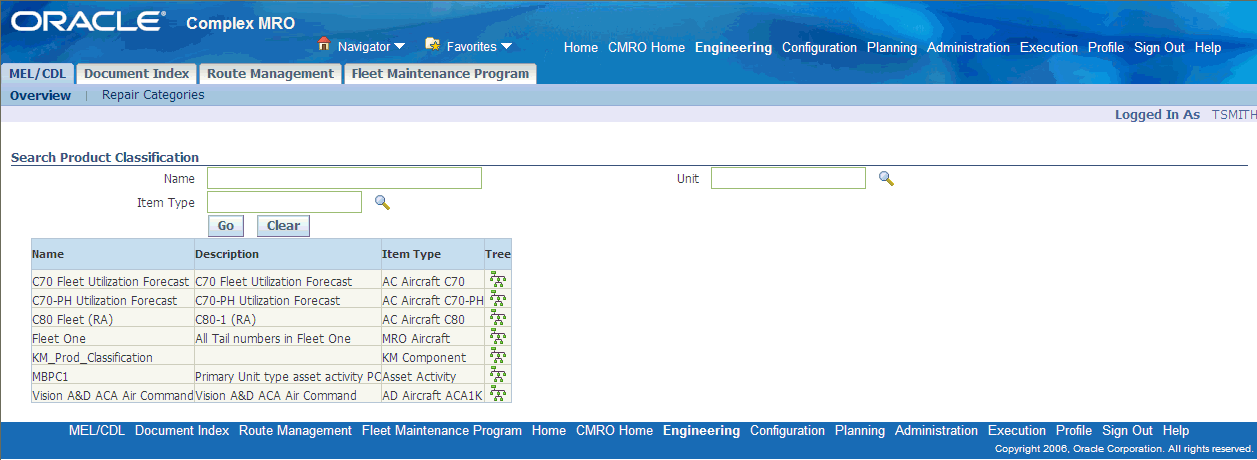Open the Fleet Maintenance Program tab
1257x460 pixels.
tap(440, 73)
